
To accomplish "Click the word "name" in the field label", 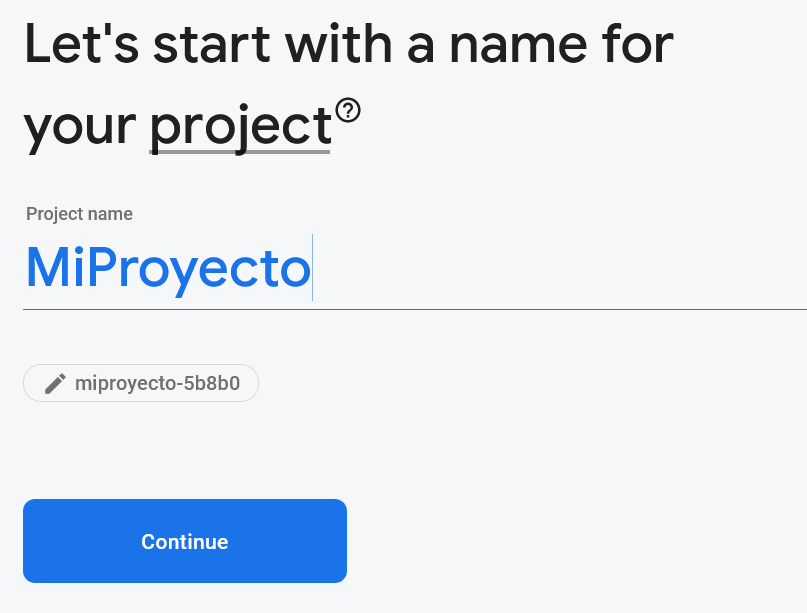I will click(x=113, y=214).
